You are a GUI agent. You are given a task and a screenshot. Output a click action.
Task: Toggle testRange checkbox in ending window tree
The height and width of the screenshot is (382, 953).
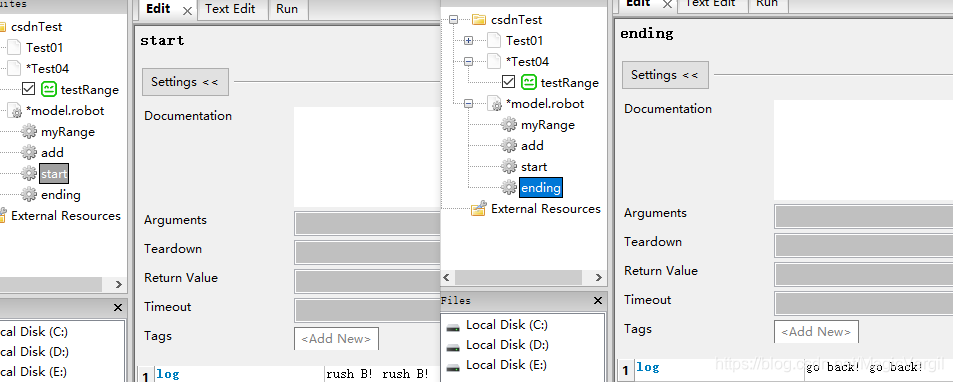pyautogui.click(x=509, y=82)
